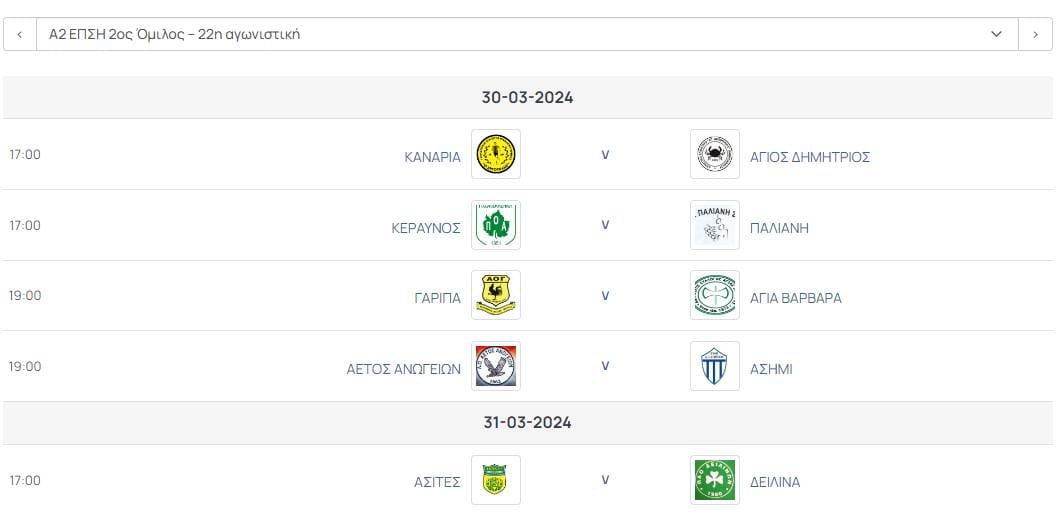Click the ΑΓΙΟΣ ΔΗΜΗΤΡΙΟΣ crab logo
The height and width of the screenshot is (516, 1059).
tap(715, 154)
